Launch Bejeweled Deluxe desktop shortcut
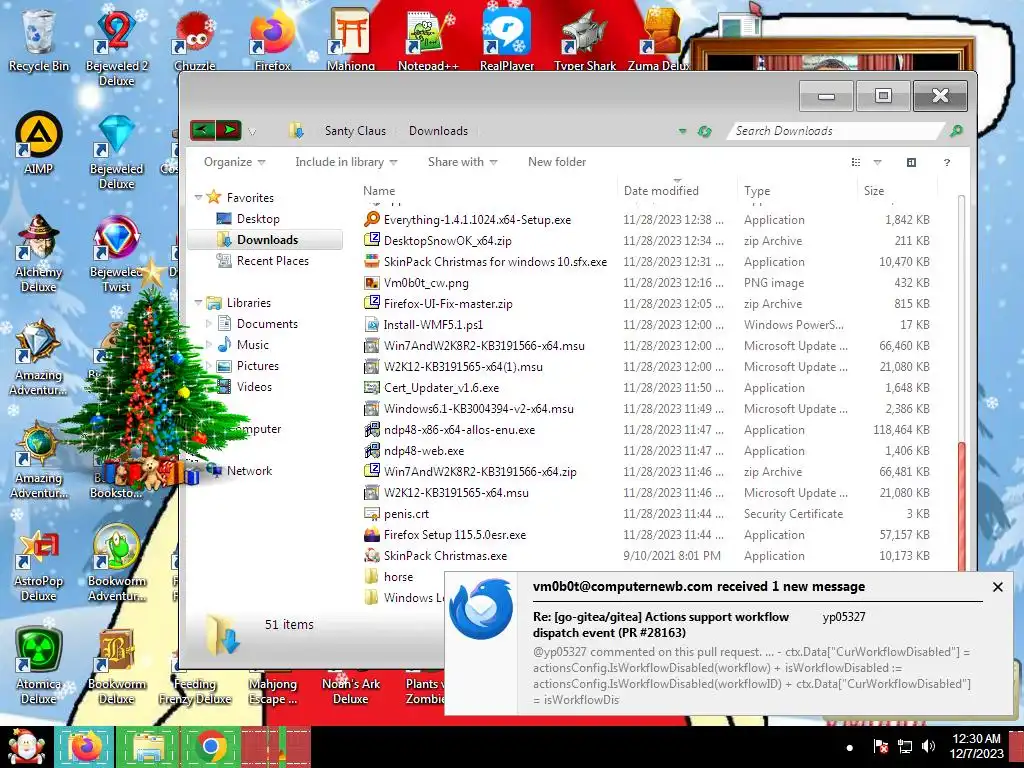1024x768 pixels. [x=116, y=152]
